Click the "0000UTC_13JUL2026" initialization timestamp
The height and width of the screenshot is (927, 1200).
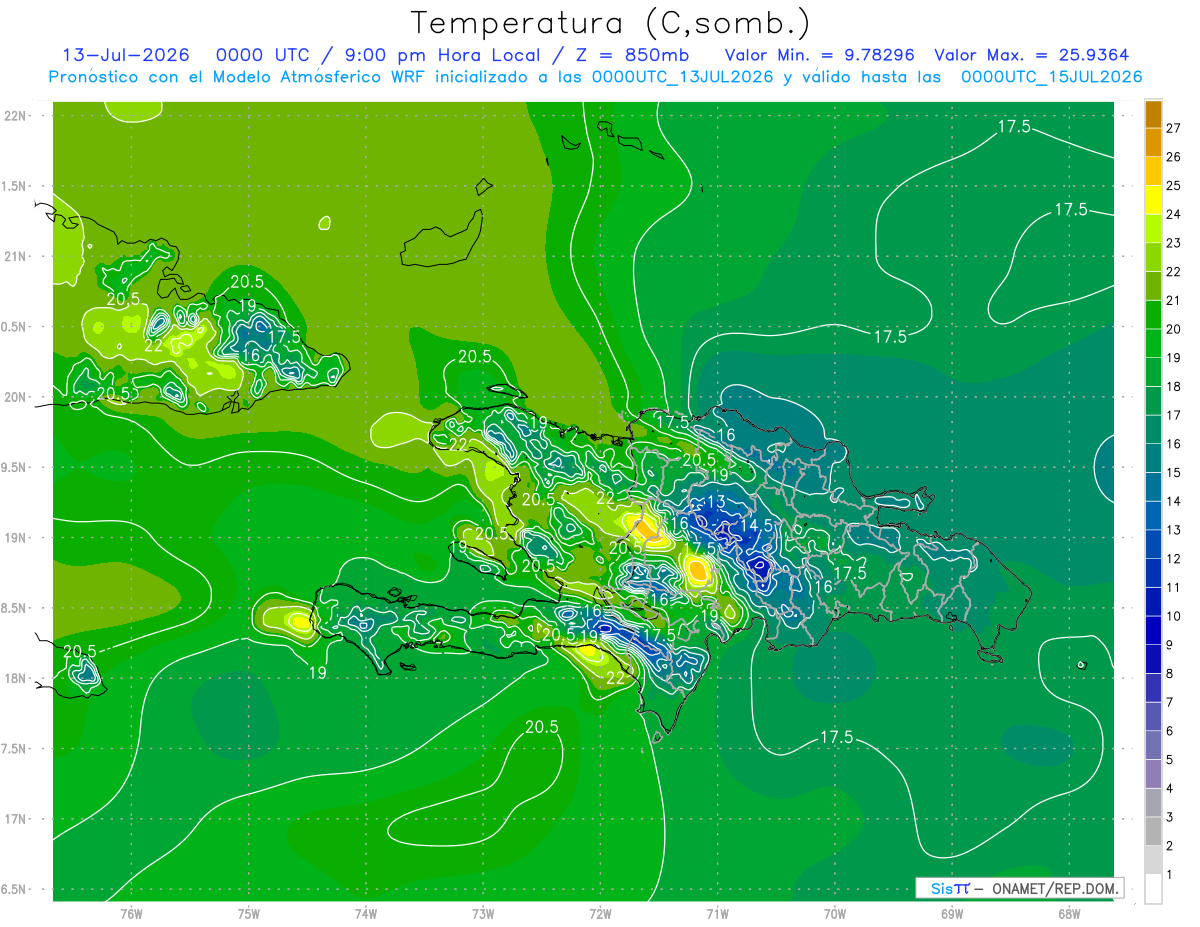pyautogui.click(x=683, y=77)
